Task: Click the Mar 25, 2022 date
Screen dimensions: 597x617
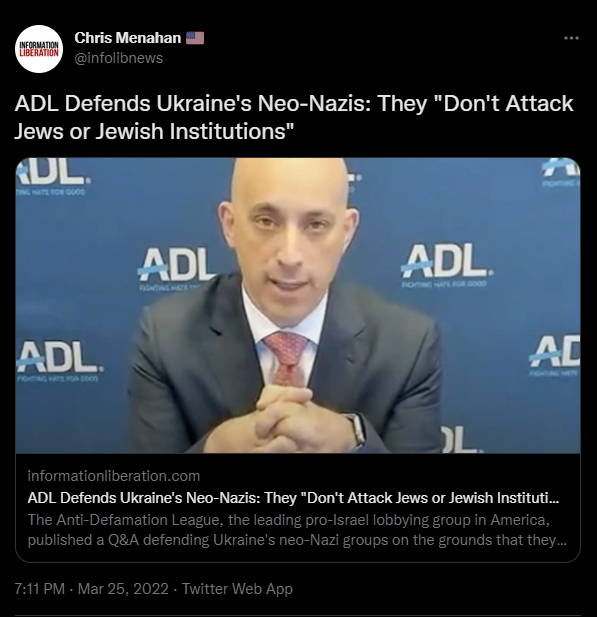Action: coord(123,589)
